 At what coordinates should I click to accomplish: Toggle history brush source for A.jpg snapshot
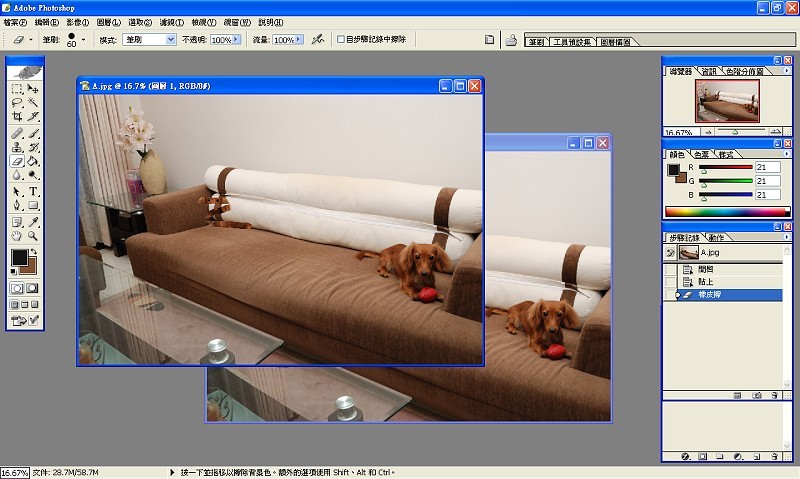coord(670,253)
